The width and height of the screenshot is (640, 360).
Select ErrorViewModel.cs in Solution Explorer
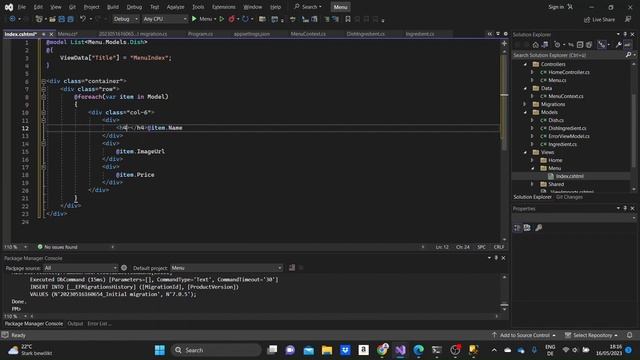click(x=569, y=136)
